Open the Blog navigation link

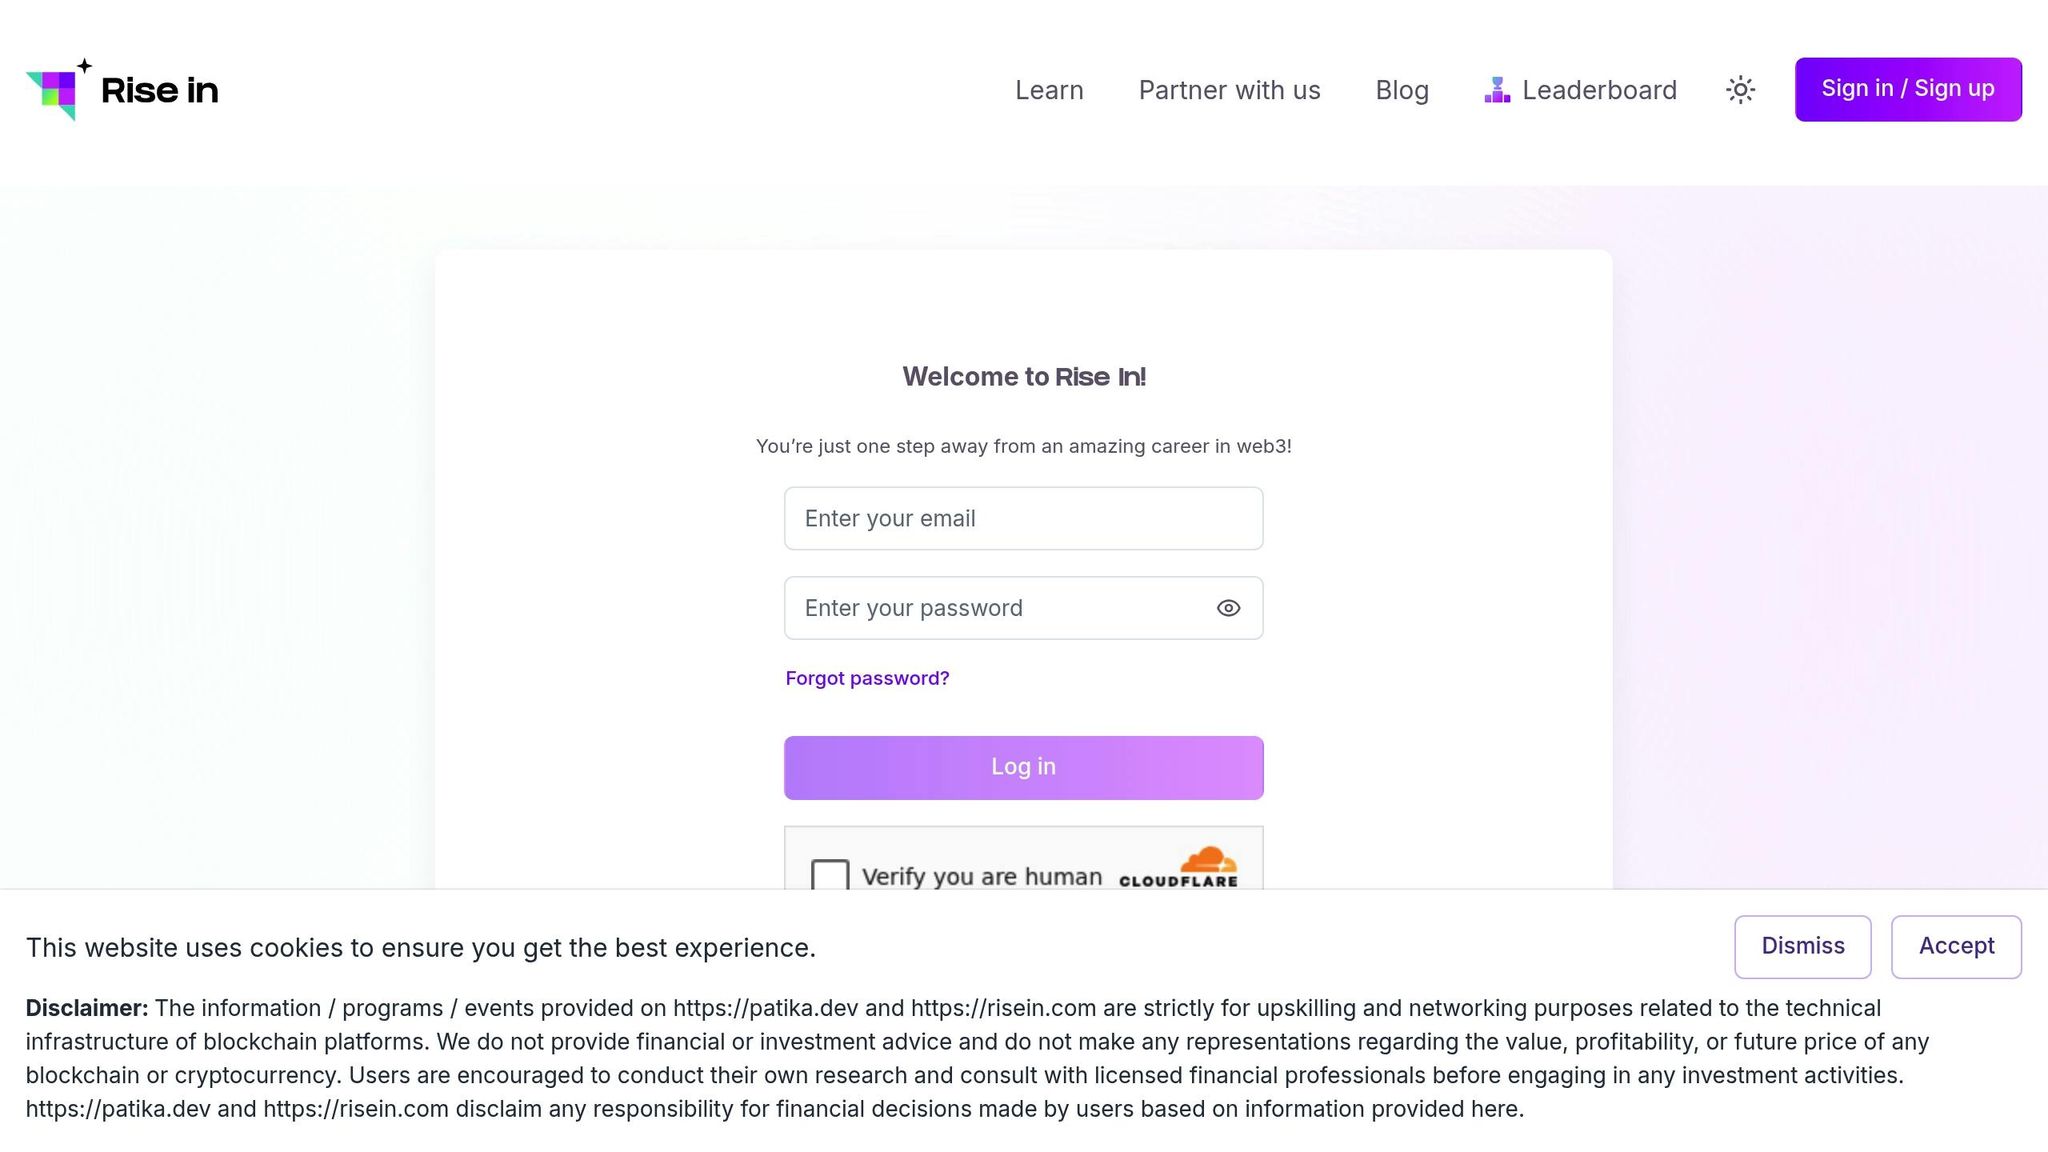tap(1402, 90)
